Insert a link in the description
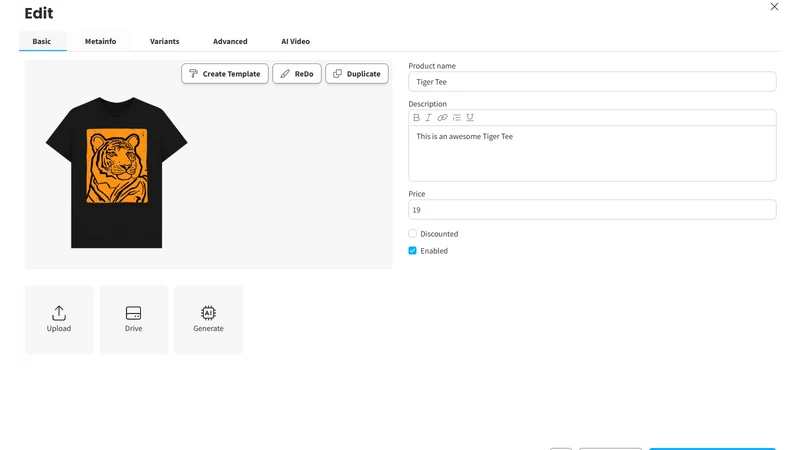 (x=442, y=117)
